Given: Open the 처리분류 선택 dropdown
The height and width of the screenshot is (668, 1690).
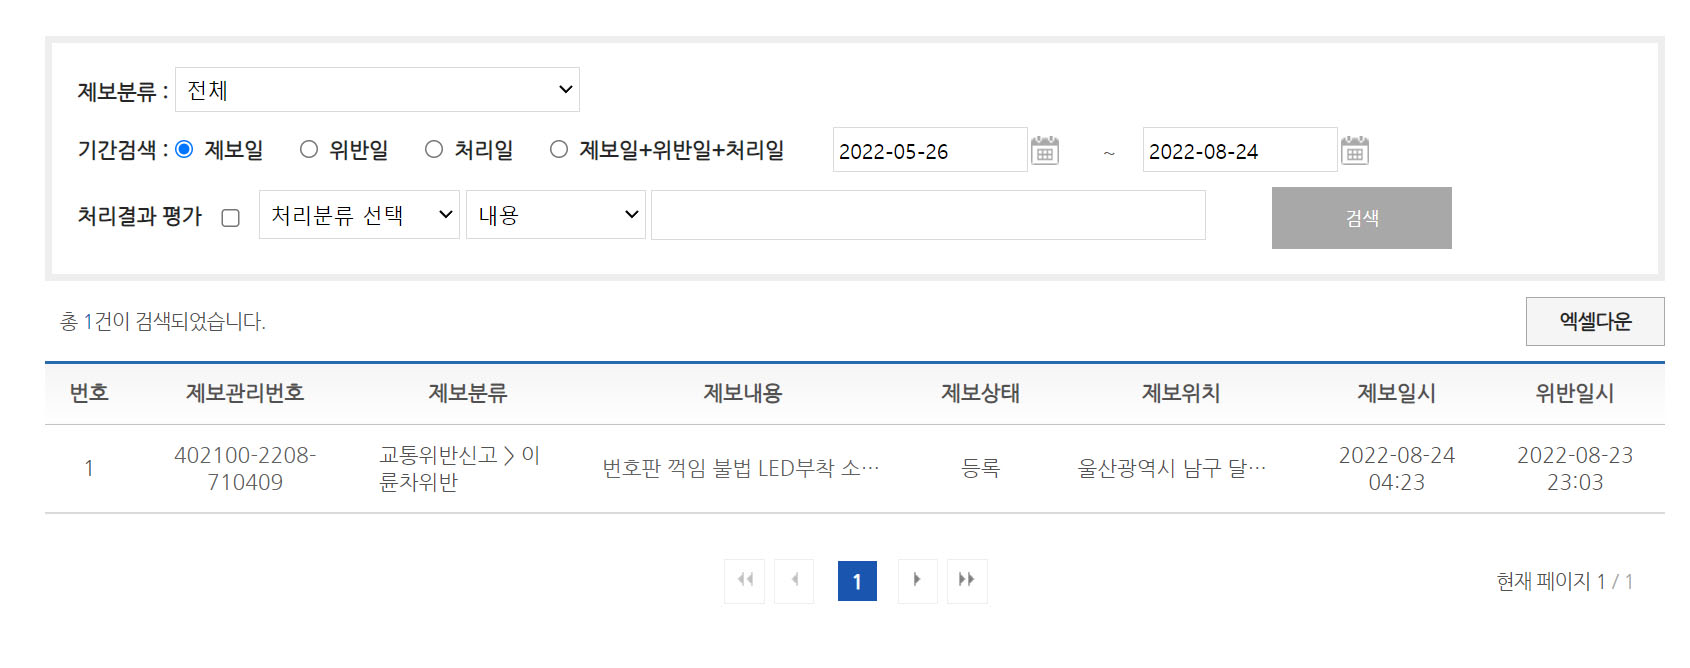Looking at the screenshot, I should pos(359,215).
